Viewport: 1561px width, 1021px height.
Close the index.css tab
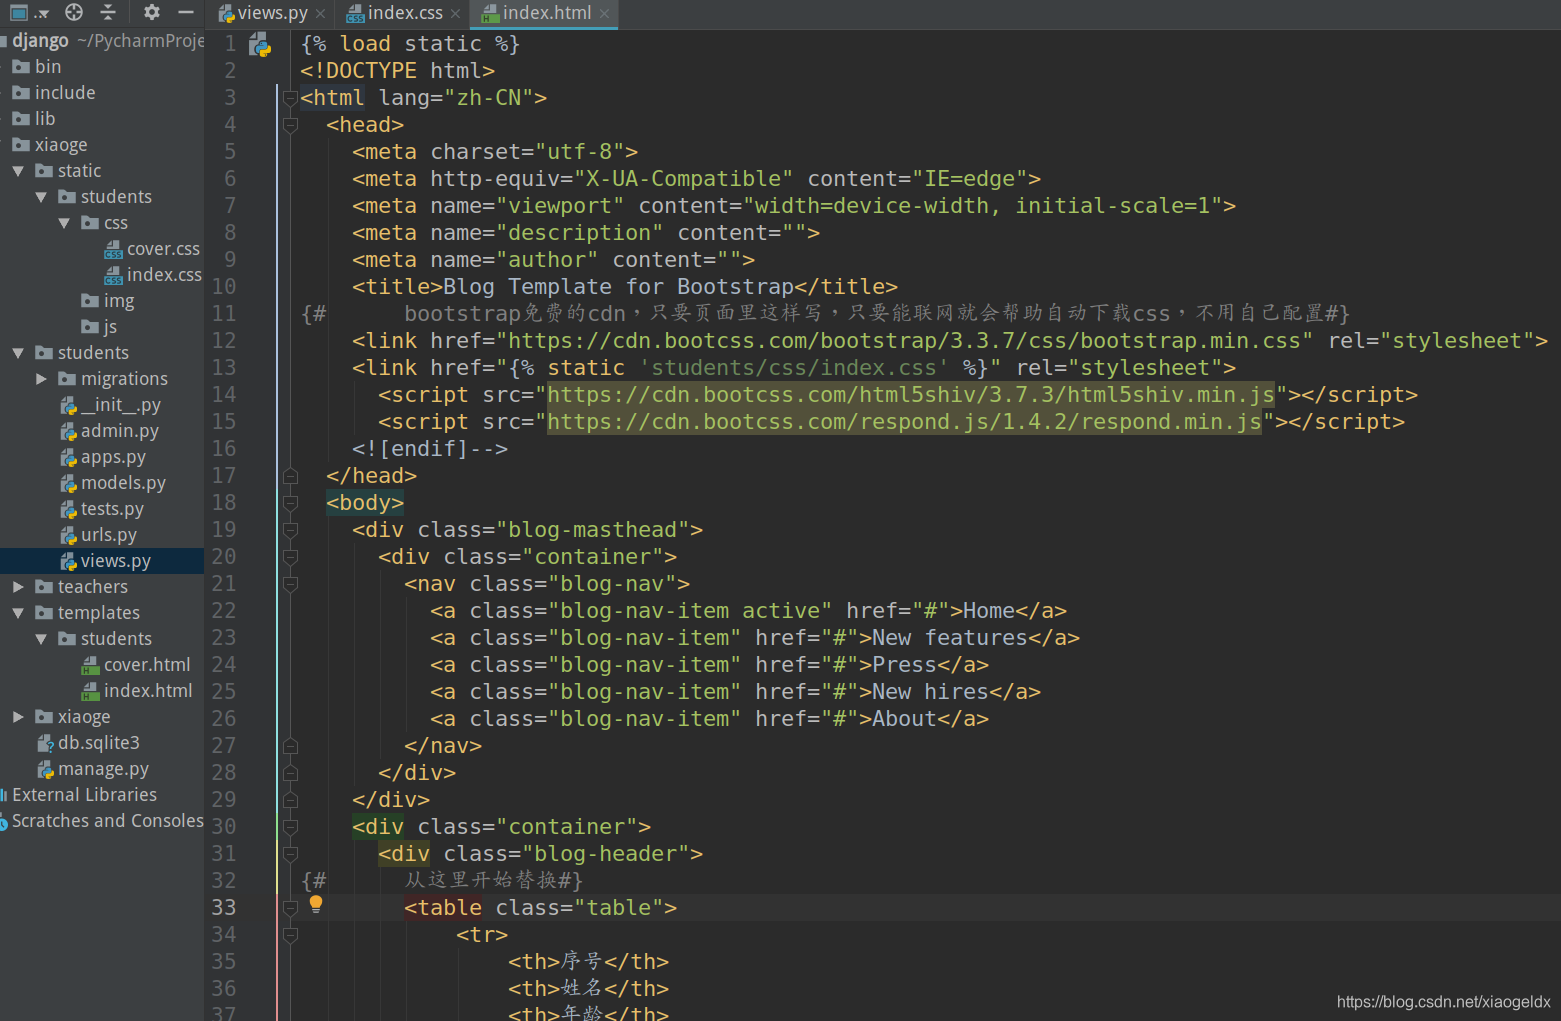(x=455, y=14)
